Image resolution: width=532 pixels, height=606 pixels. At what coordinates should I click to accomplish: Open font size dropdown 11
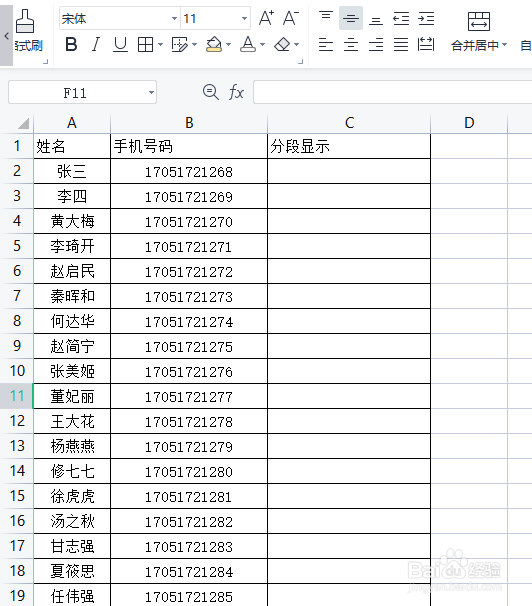244,18
